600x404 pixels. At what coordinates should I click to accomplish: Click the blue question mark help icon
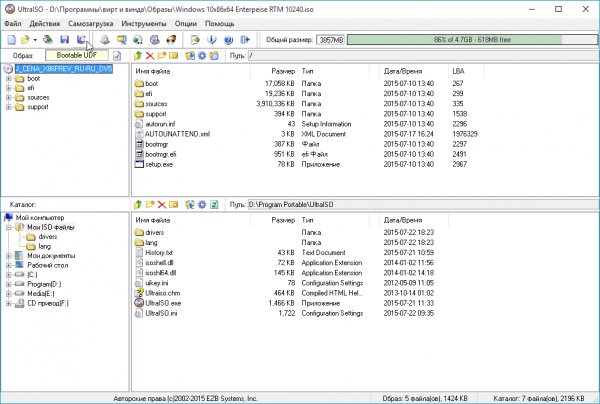pos(228,40)
